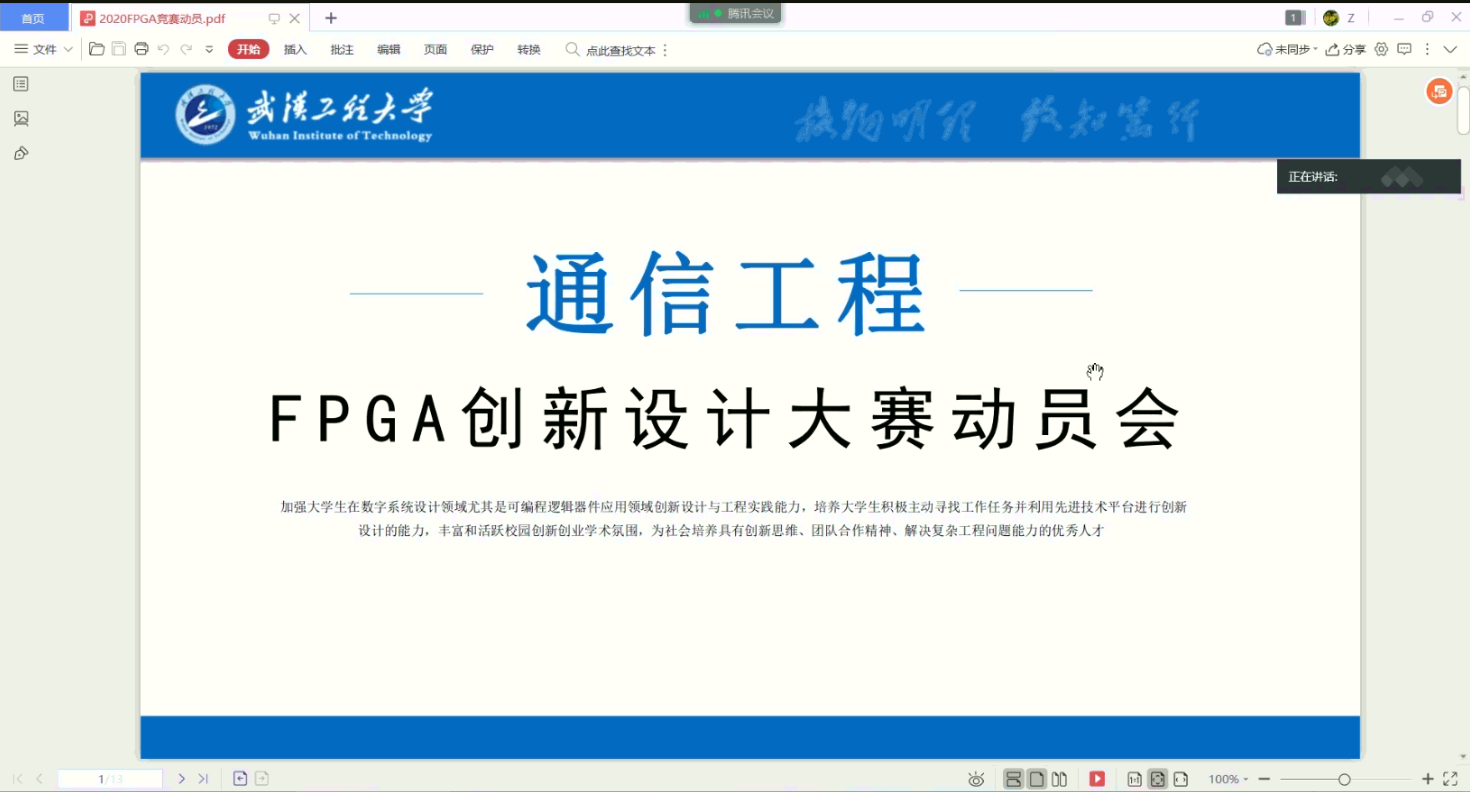The image size is (1470, 792).
Task: Click the Open file folder icon
Action: click(x=97, y=49)
